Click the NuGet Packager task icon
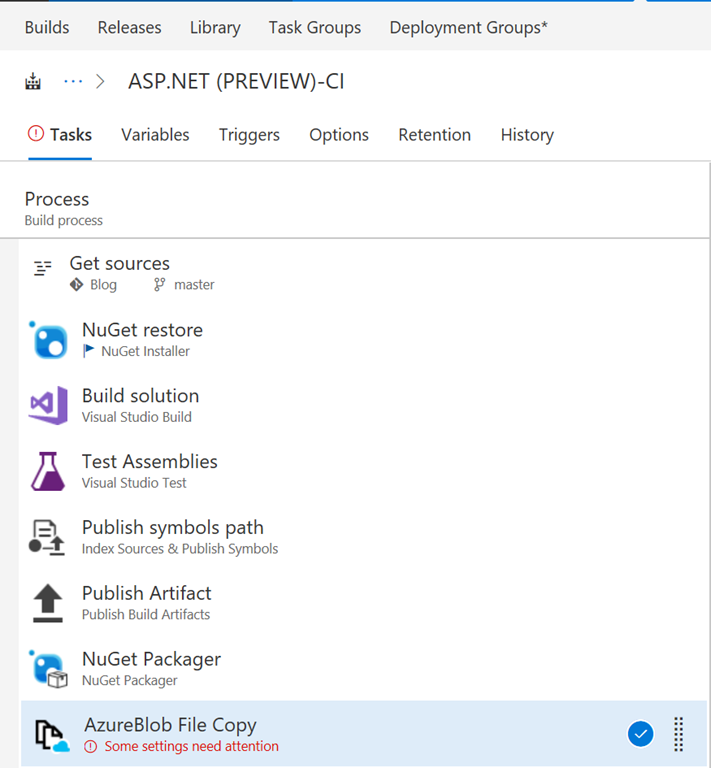 coord(48,669)
